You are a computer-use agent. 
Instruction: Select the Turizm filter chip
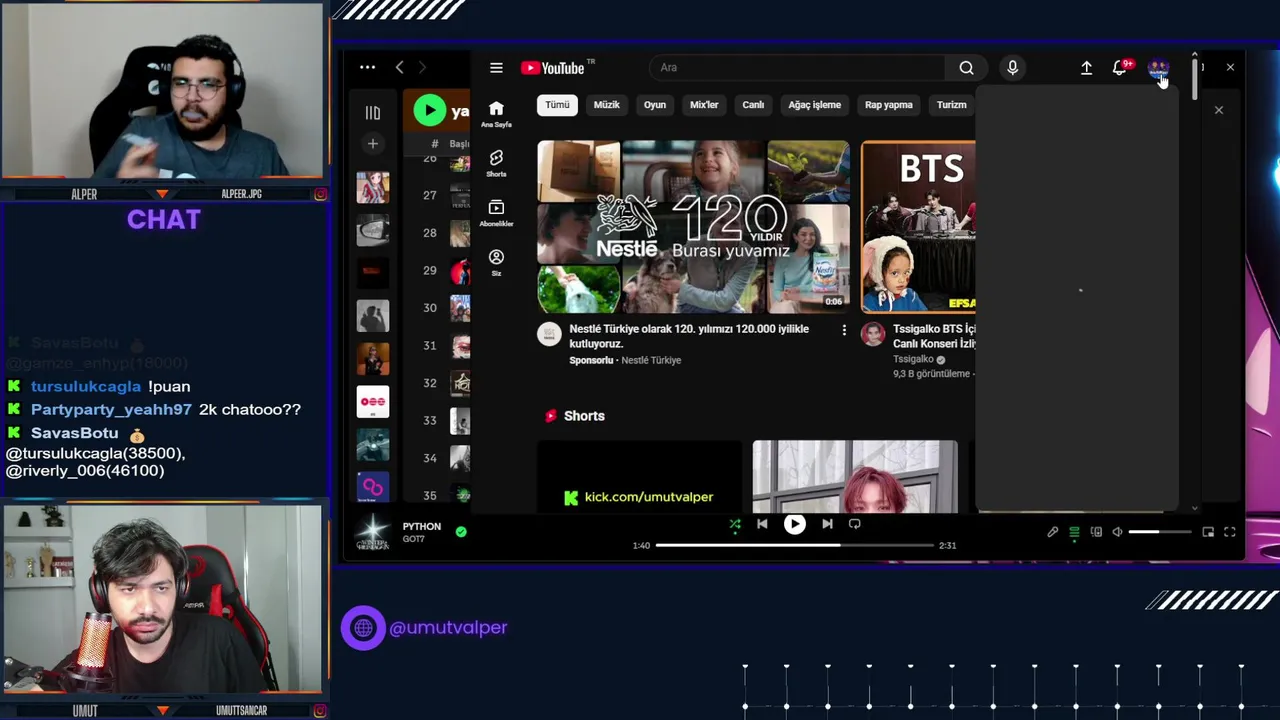[x=951, y=105]
